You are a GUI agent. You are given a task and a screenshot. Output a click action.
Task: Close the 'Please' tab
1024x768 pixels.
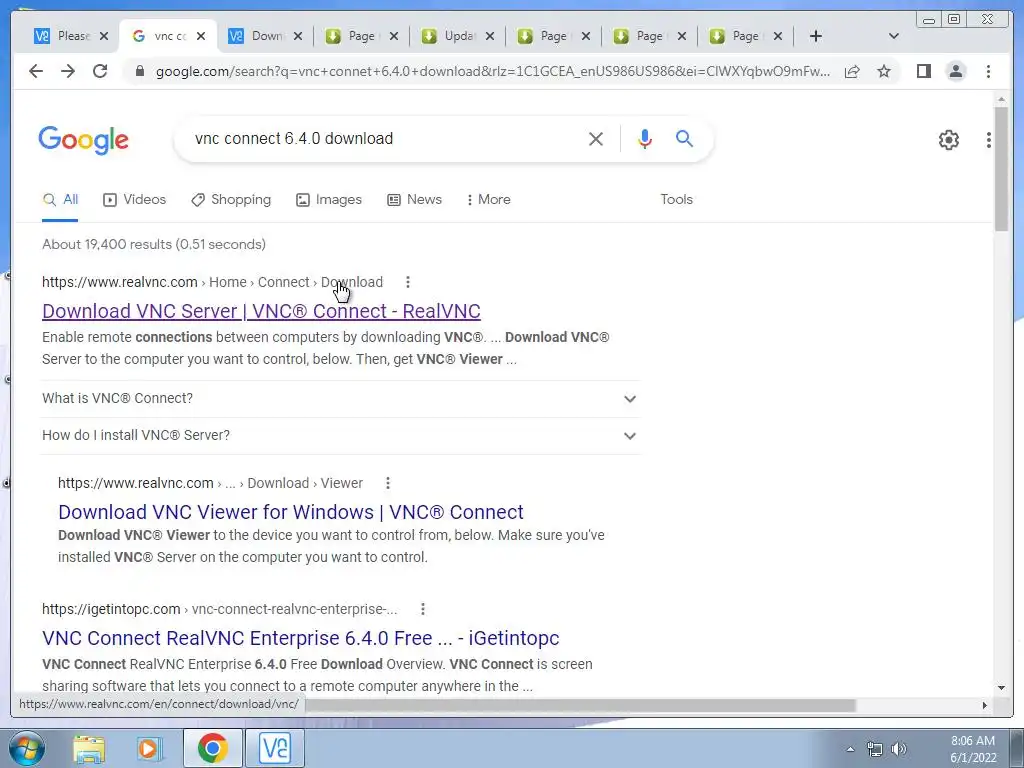click(104, 36)
